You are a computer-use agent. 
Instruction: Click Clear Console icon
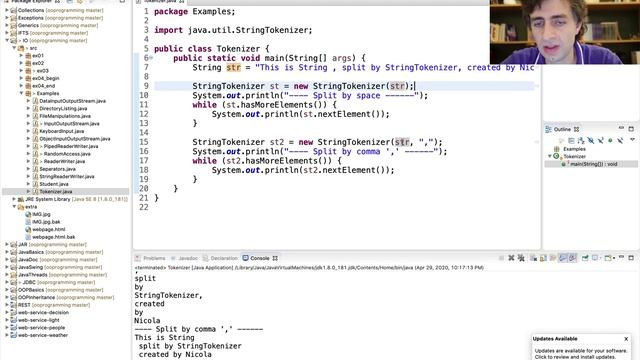[533, 258]
